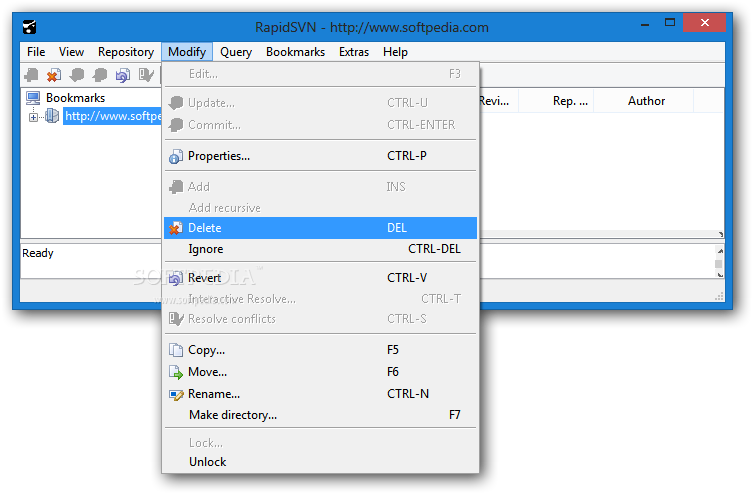This screenshot has width=753, height=494.
Task: Click the Add toolbar icon
Action: (x=32, y=75)
